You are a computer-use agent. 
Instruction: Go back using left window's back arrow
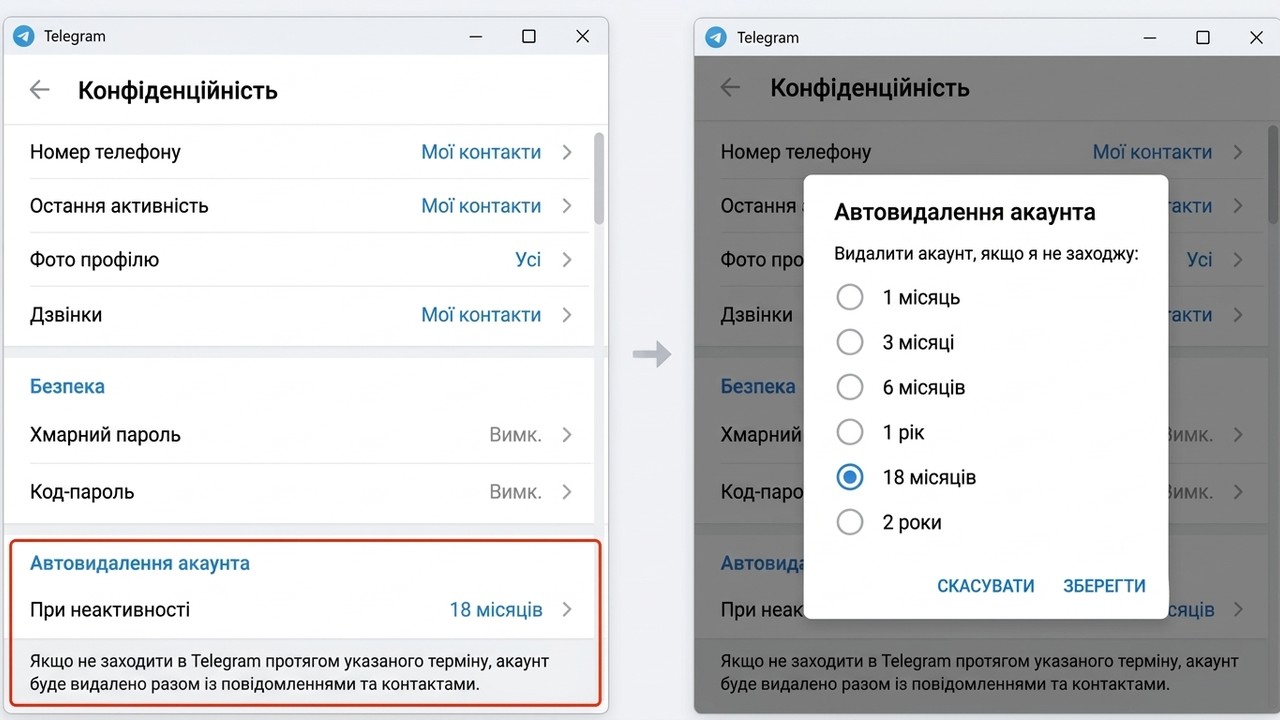point(40,90)
